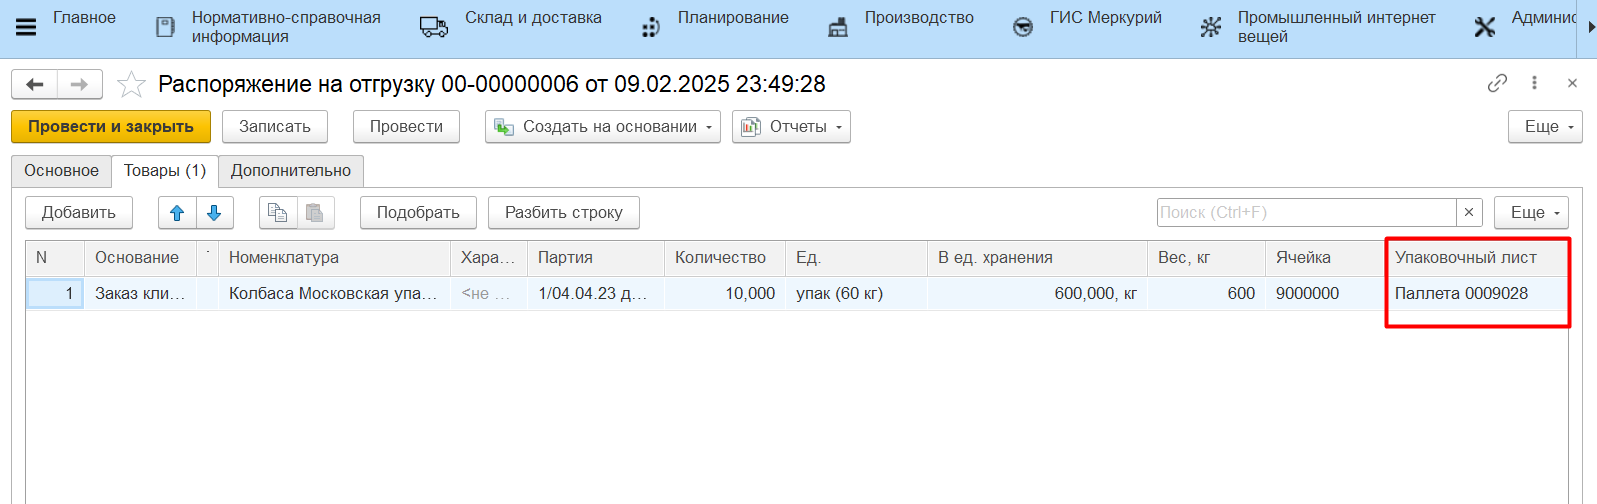
Task: Open the 'Дополнительно' tab
Action: point(290,171)
